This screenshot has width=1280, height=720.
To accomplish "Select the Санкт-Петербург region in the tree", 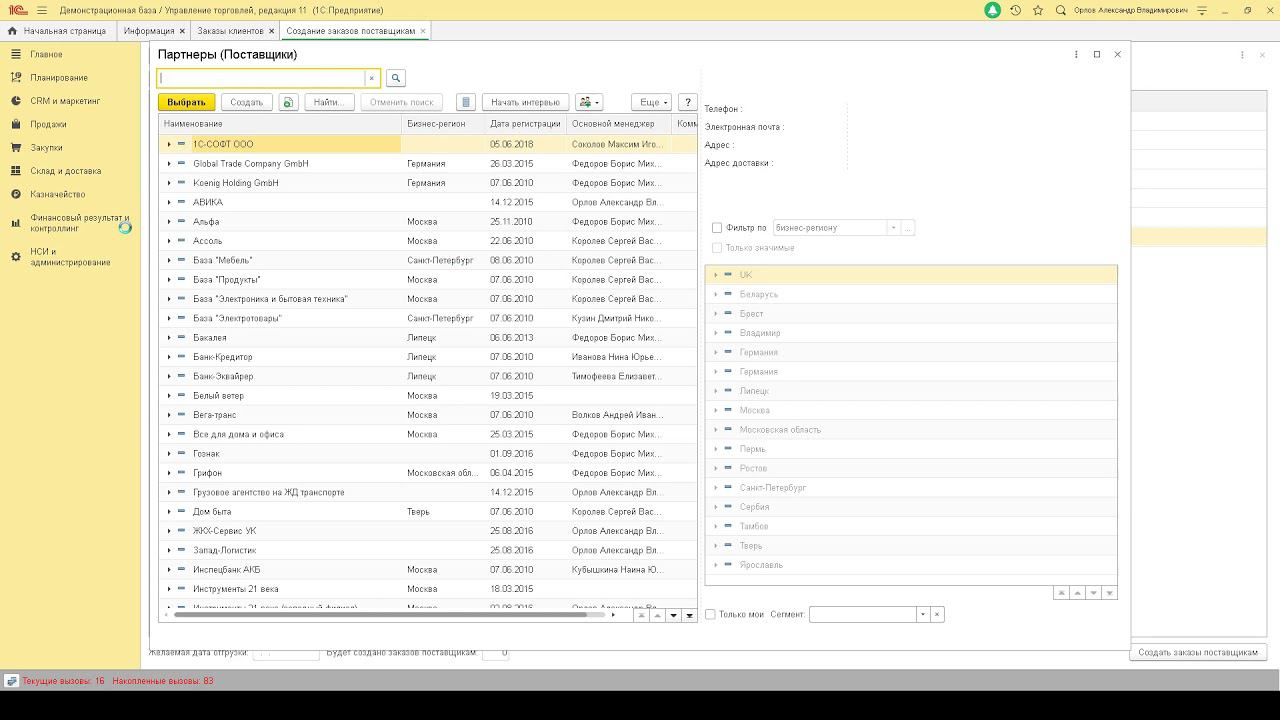I will (x=911, y=488).
